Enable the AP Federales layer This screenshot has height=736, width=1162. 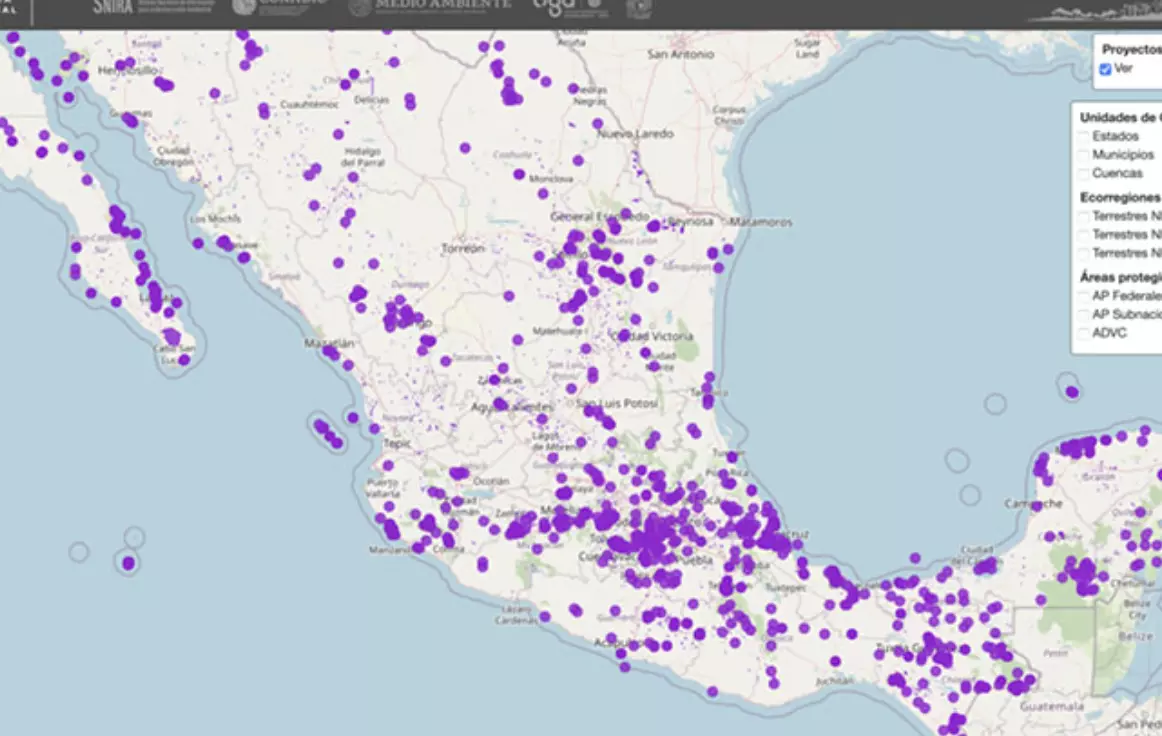point(1083,296)
